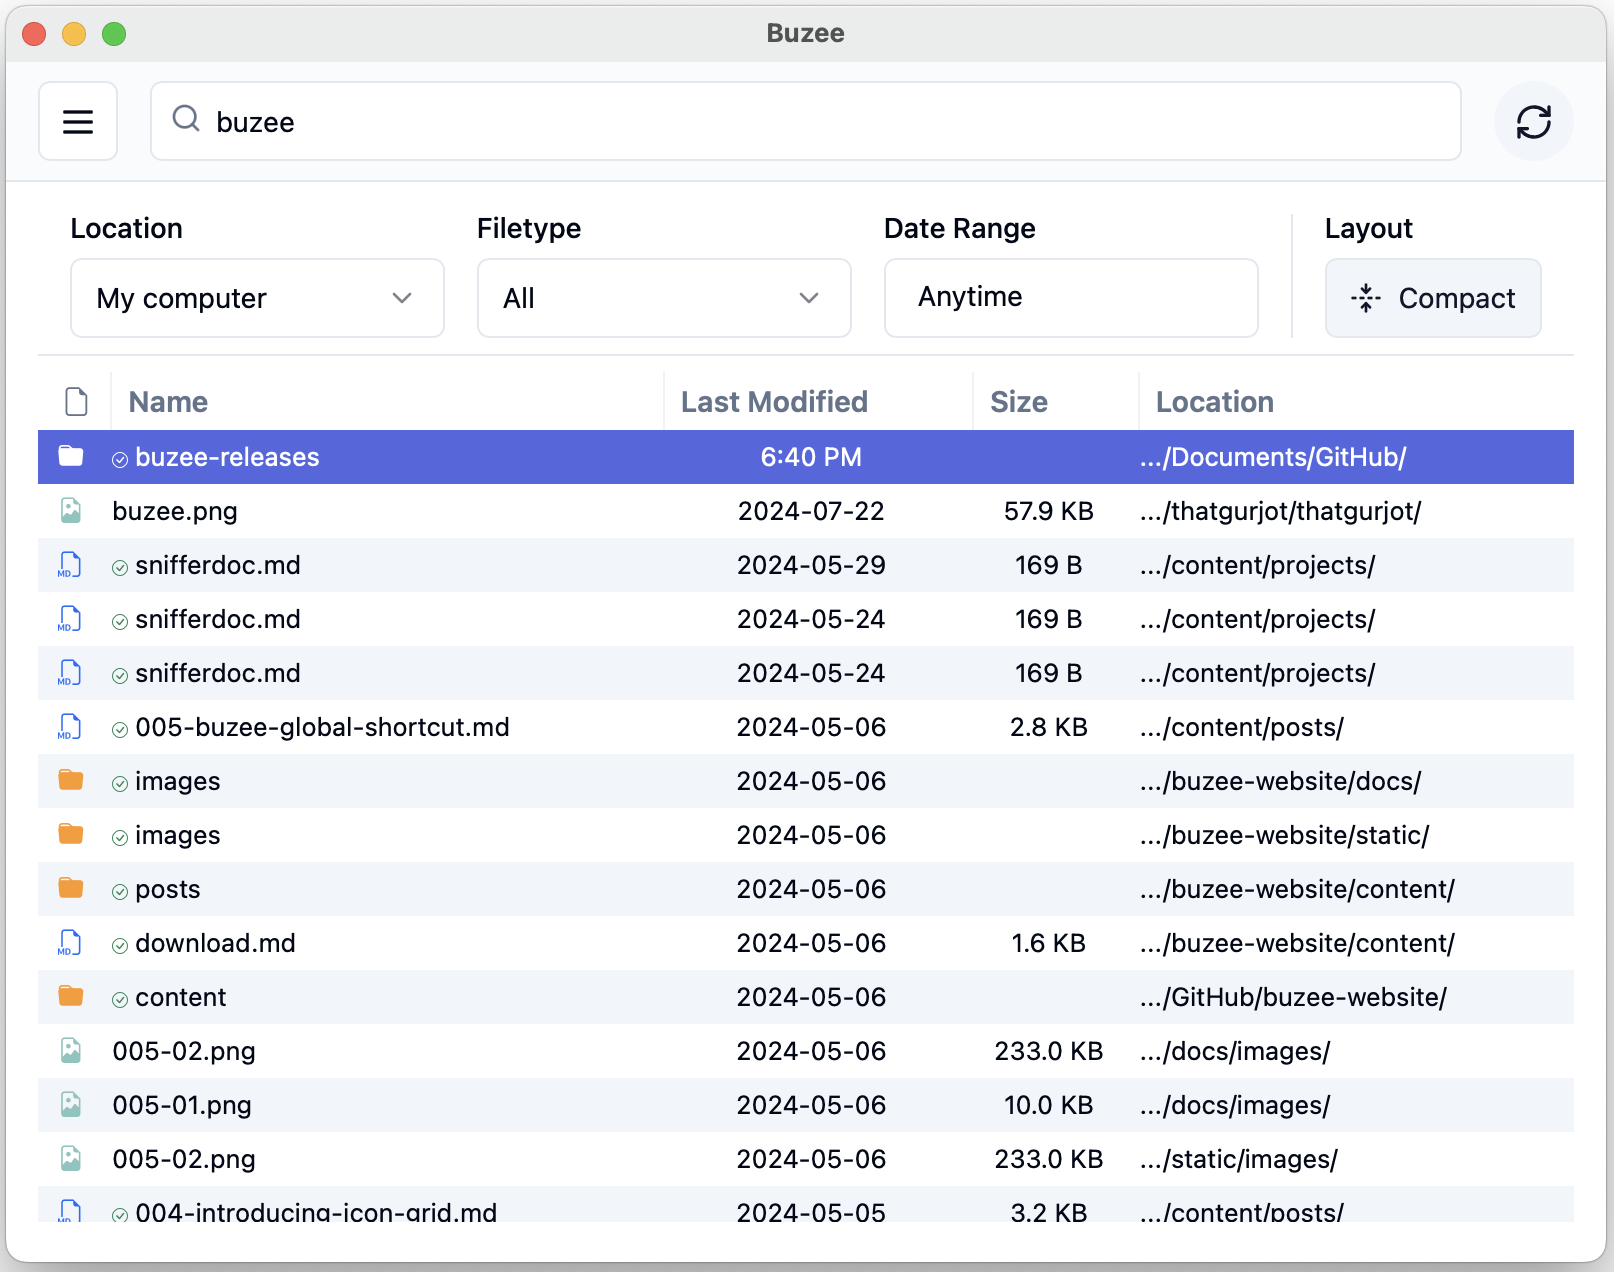Click the buzee-releases folder icon
This screenshot has width=1614, height=1272.
click(x=71, y=456)
